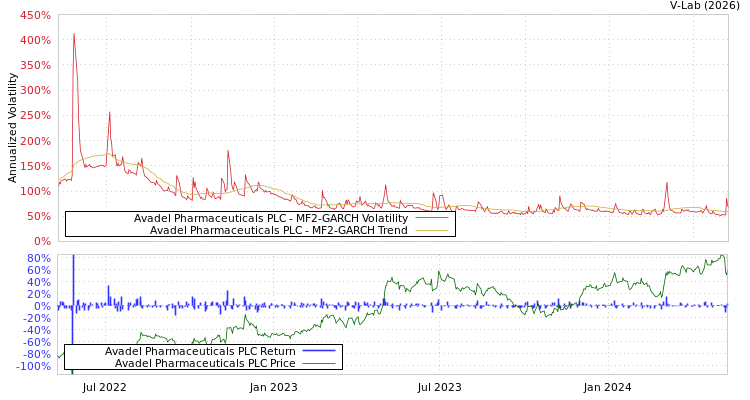The width and height of the screenshot is (750, 400).
Task: Click the 0% label on upper chart axis
Action: 41,241
